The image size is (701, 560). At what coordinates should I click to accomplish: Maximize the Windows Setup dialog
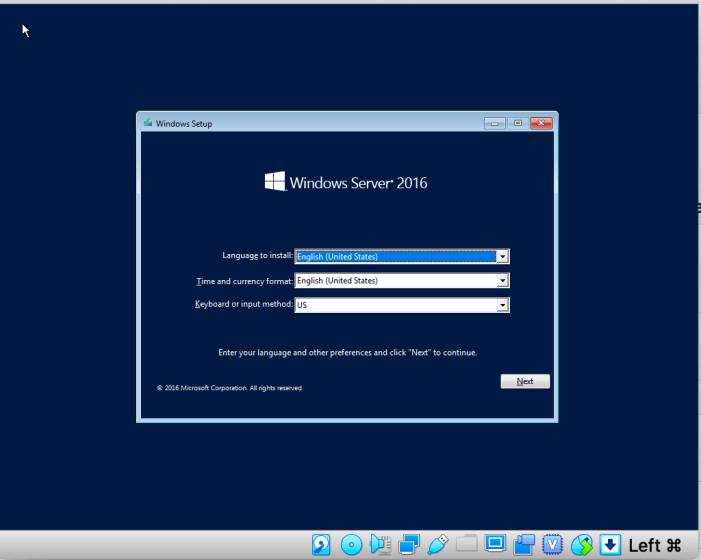(x=518, y=123)
